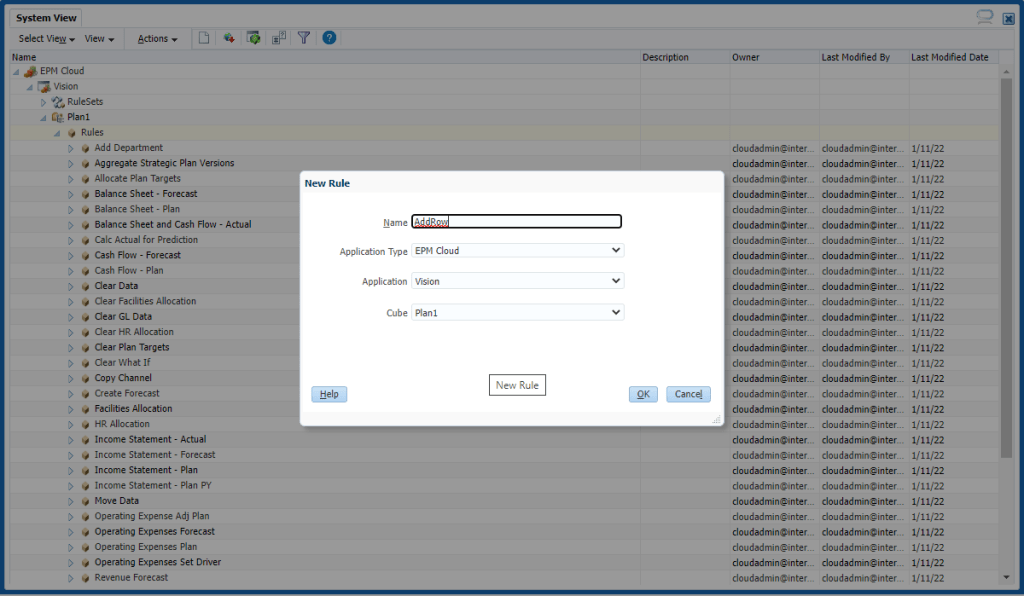Click the new document icon in toolbar
Viewport: 1024px width, 596px height.
tap(204, 38)
